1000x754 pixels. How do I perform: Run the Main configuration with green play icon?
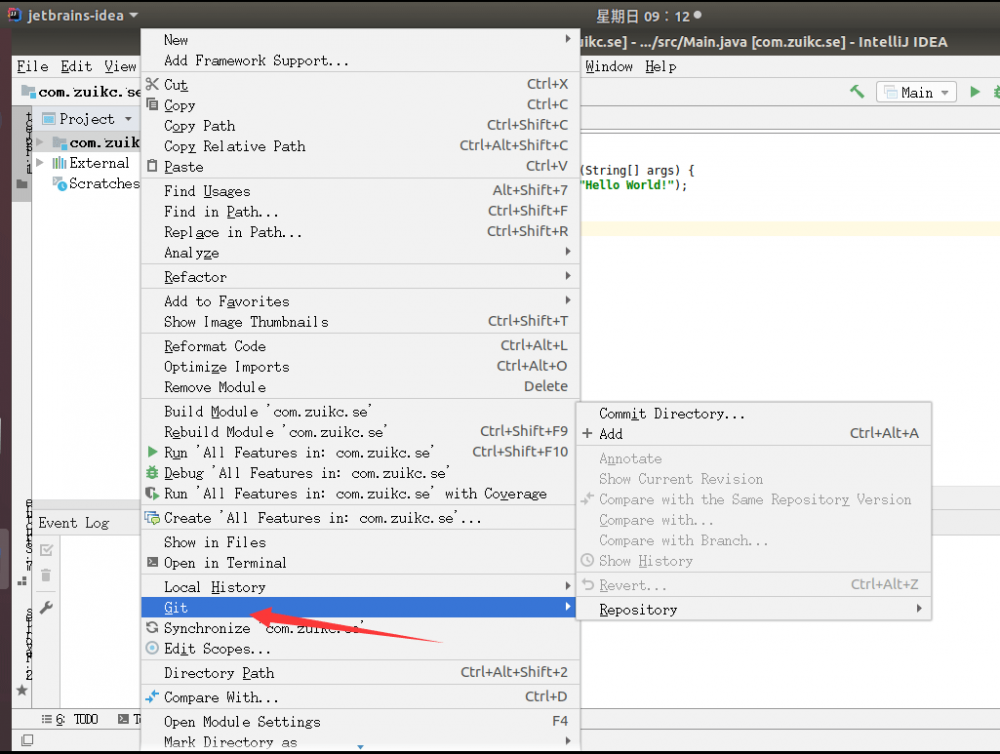point(975,91)
